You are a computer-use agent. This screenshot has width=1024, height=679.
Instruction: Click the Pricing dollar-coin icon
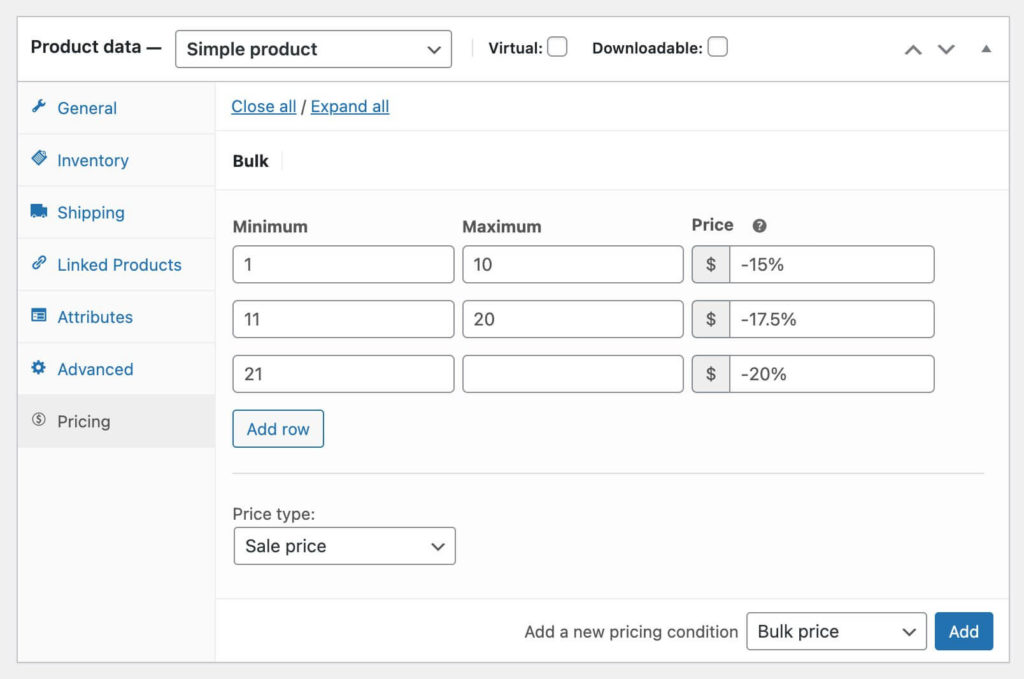[x=39, y=420]
